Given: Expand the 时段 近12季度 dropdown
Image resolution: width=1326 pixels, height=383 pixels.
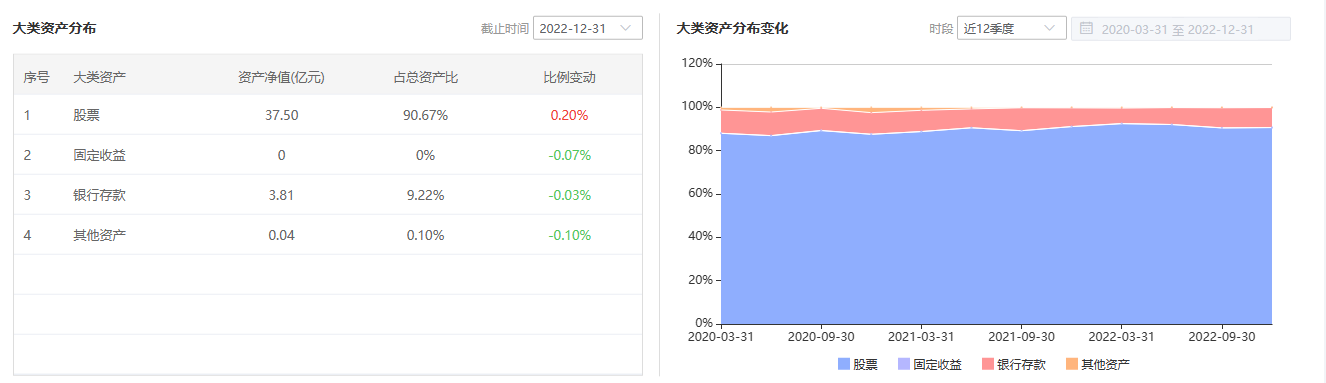Looking at the screenshot, I should (1012, 28).
